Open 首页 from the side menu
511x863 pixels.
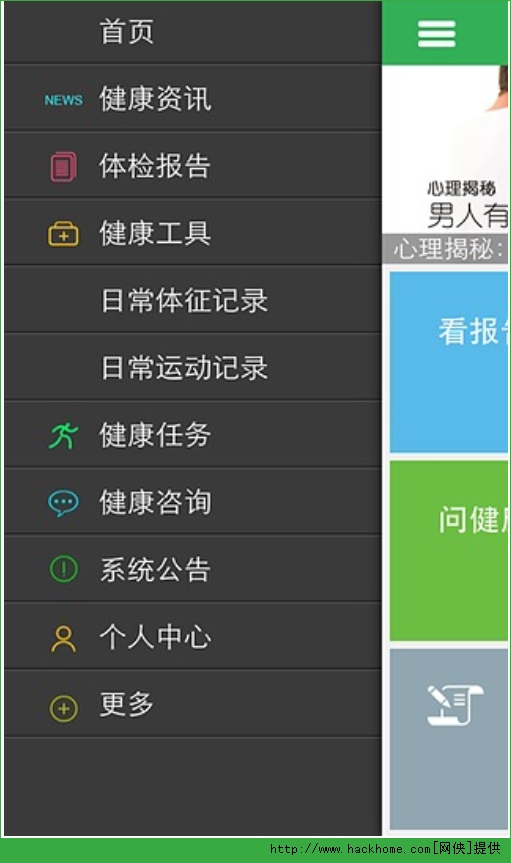tap(193, 32)
